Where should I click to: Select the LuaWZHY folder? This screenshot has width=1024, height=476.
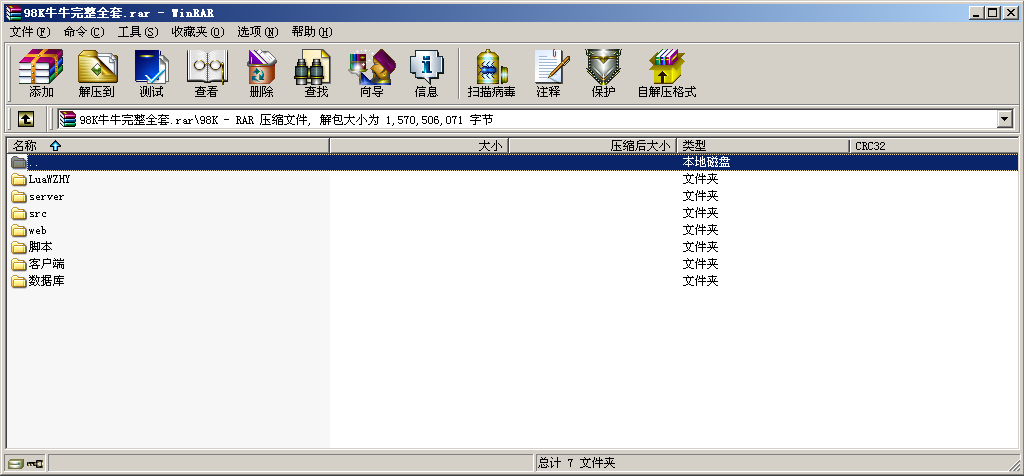[x=49, y=180]
